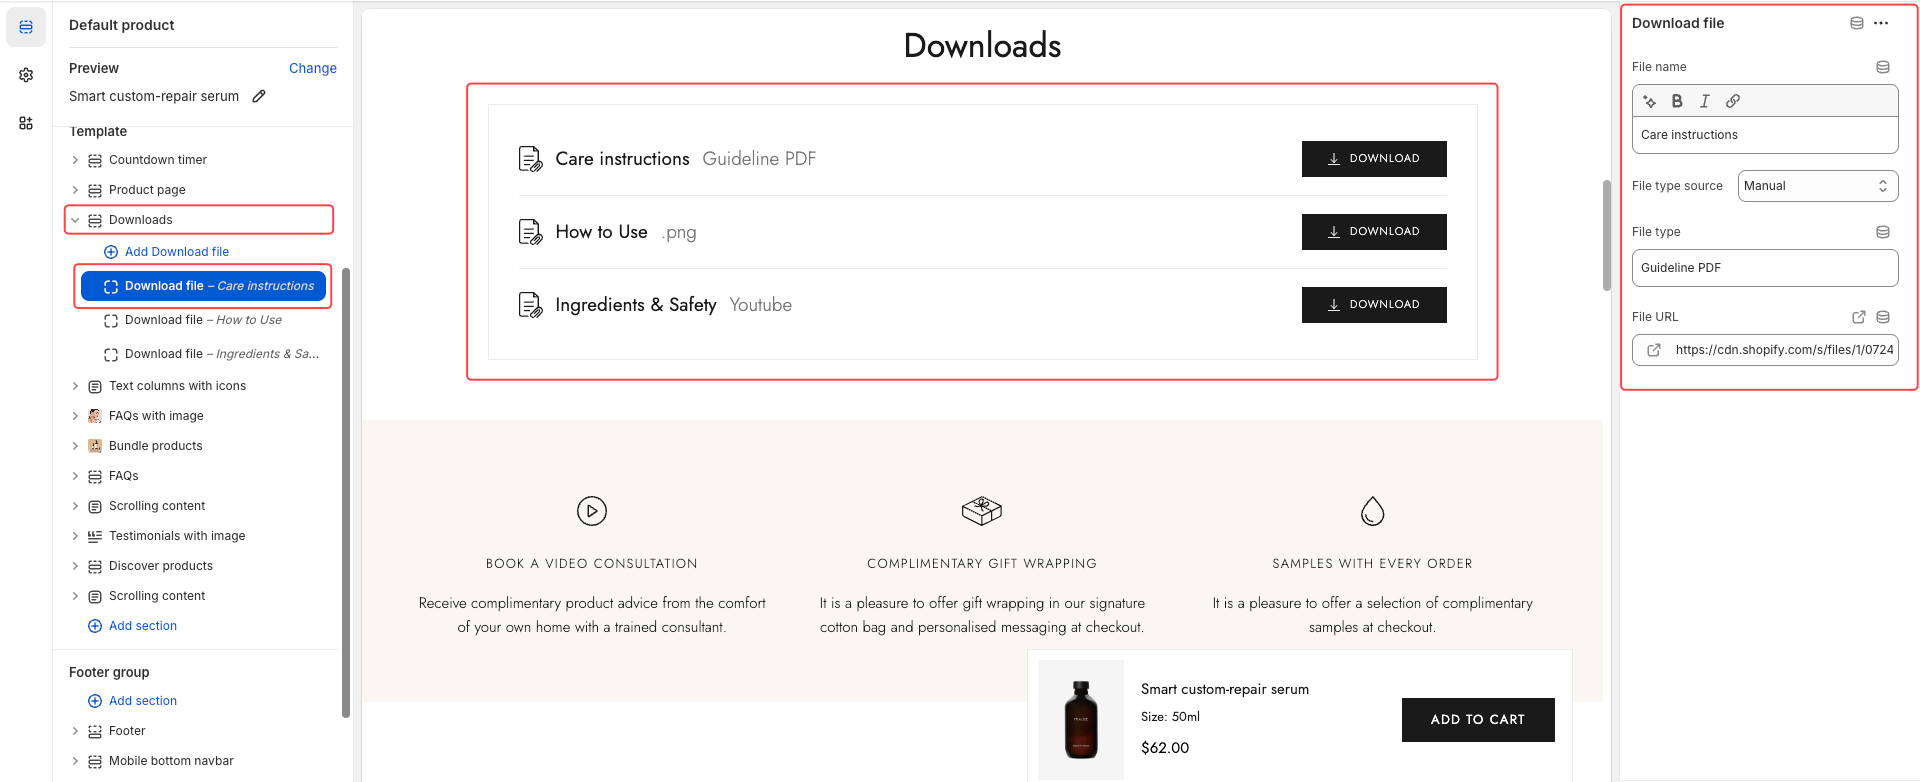1920x782 pixels.
Task: Open the File type source dropdown
Action: point(1817,186)
